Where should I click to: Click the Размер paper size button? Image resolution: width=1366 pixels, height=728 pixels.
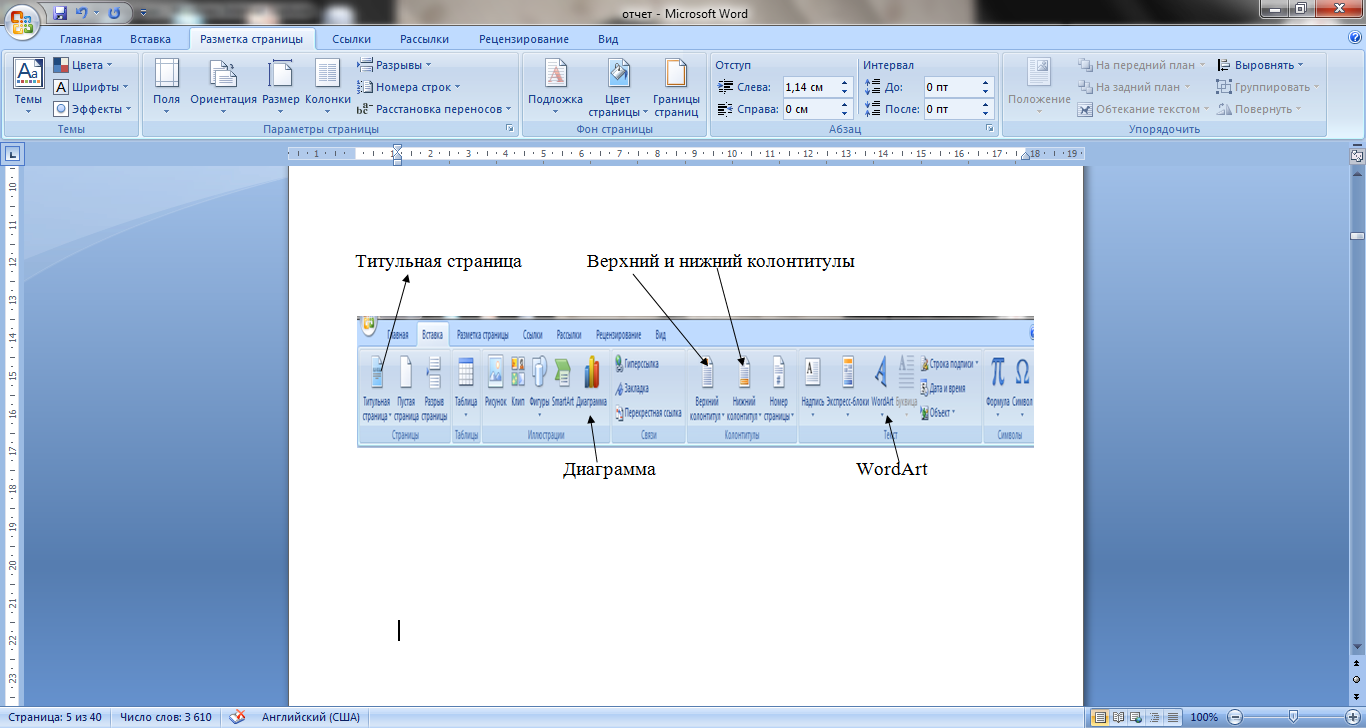click(281, 86)
